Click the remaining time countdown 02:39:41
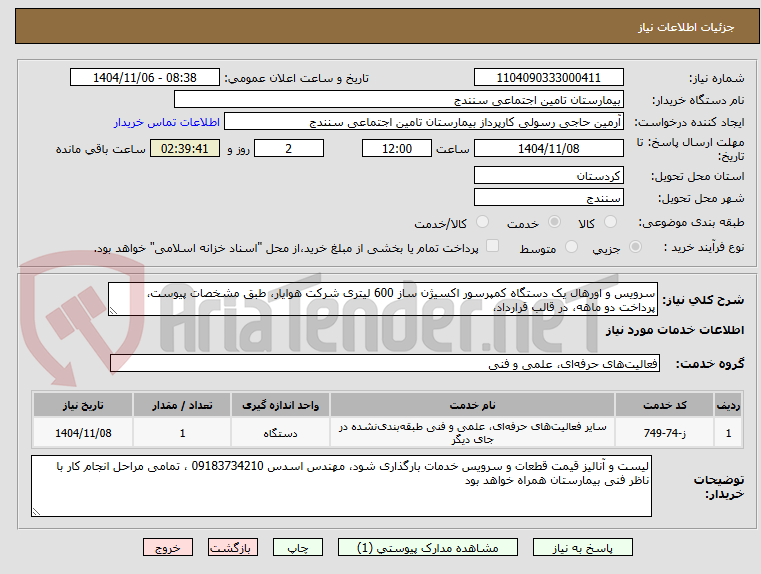The image size is (761, 574). coord(184,148)
